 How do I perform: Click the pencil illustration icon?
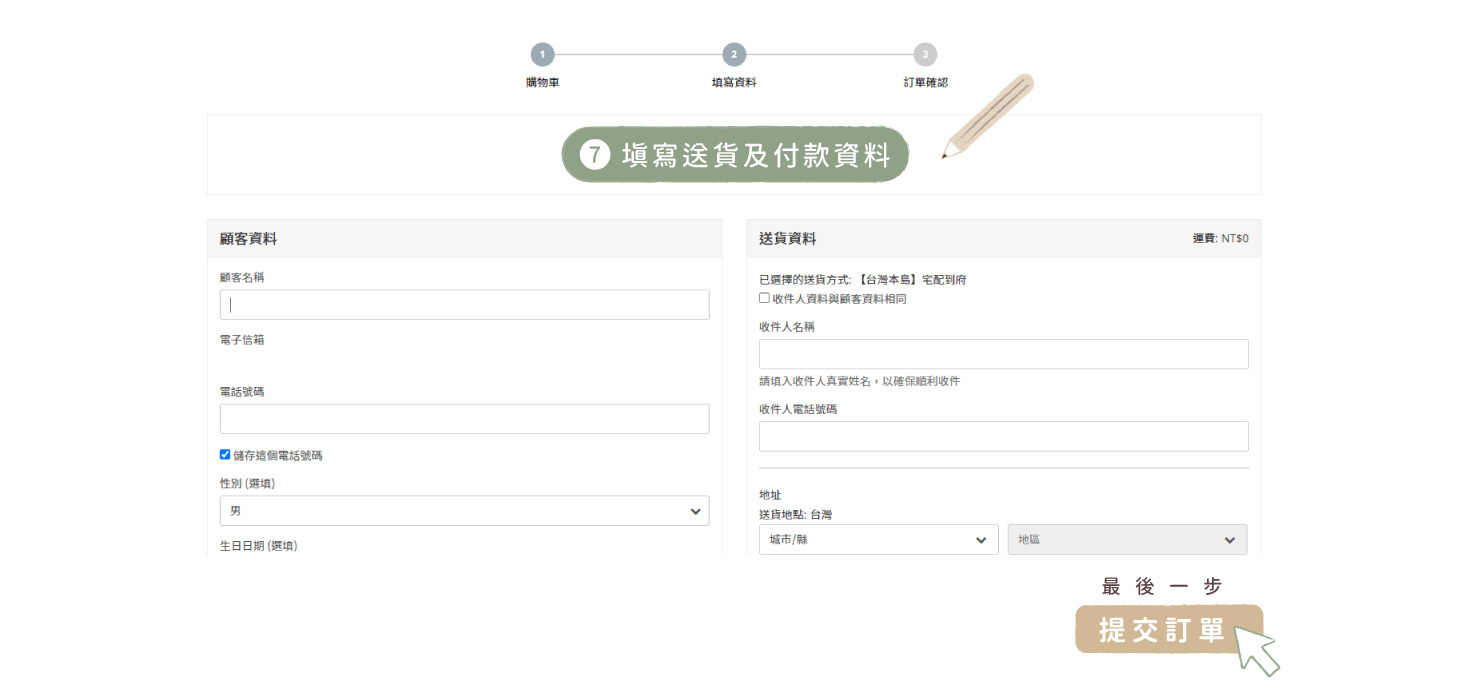tap(987, 117)
